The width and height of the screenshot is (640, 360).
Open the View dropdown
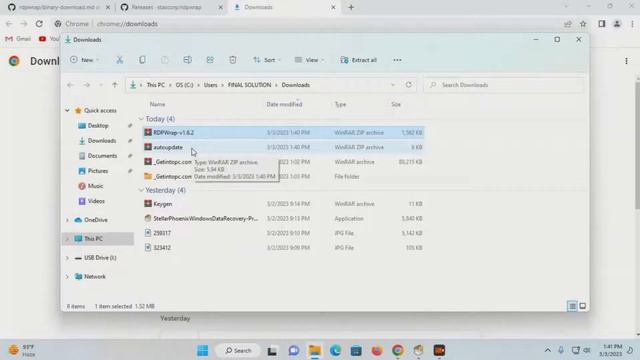tap(309, 60)
